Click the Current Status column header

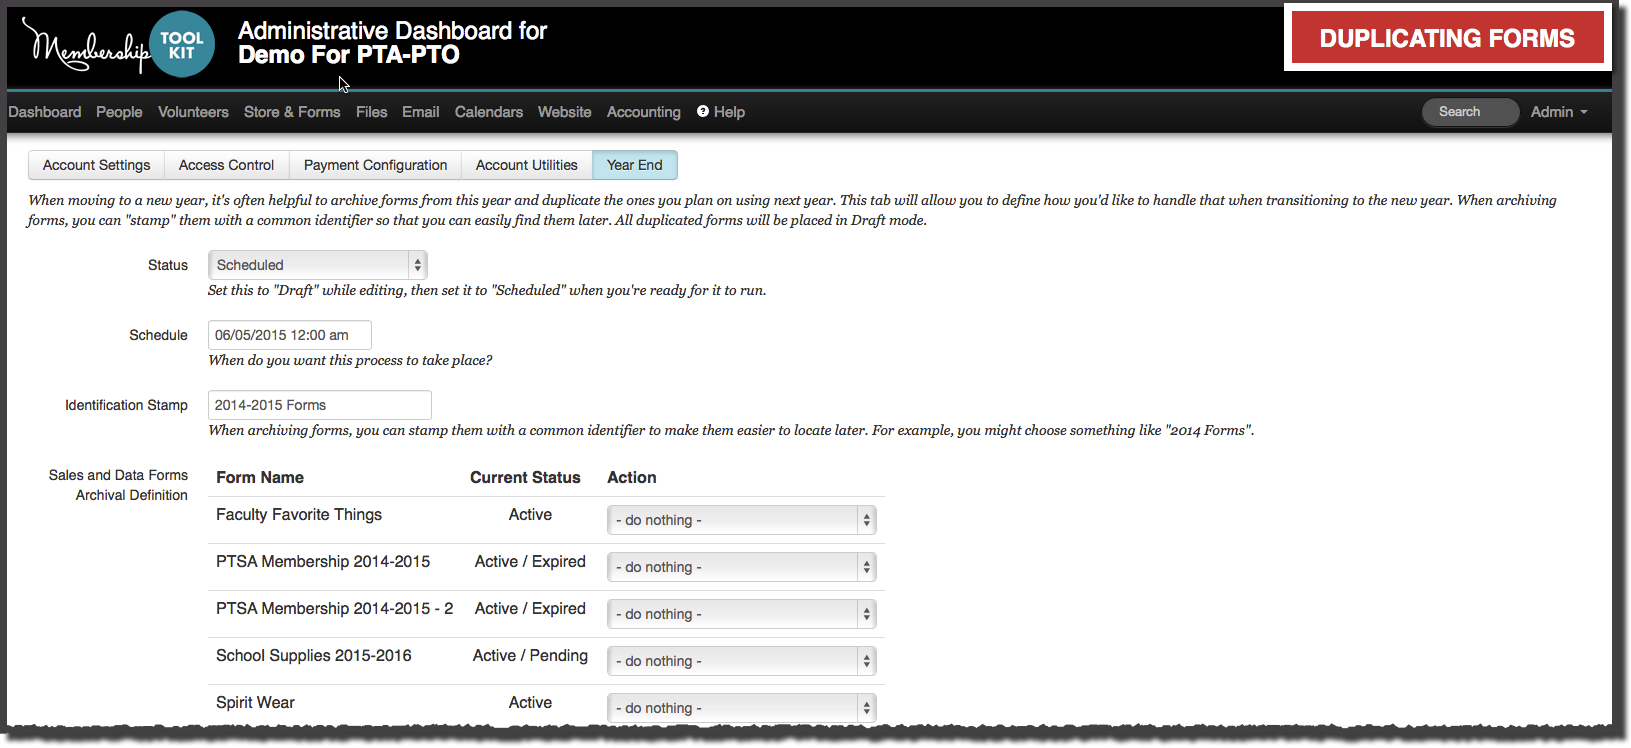(525, 477)
